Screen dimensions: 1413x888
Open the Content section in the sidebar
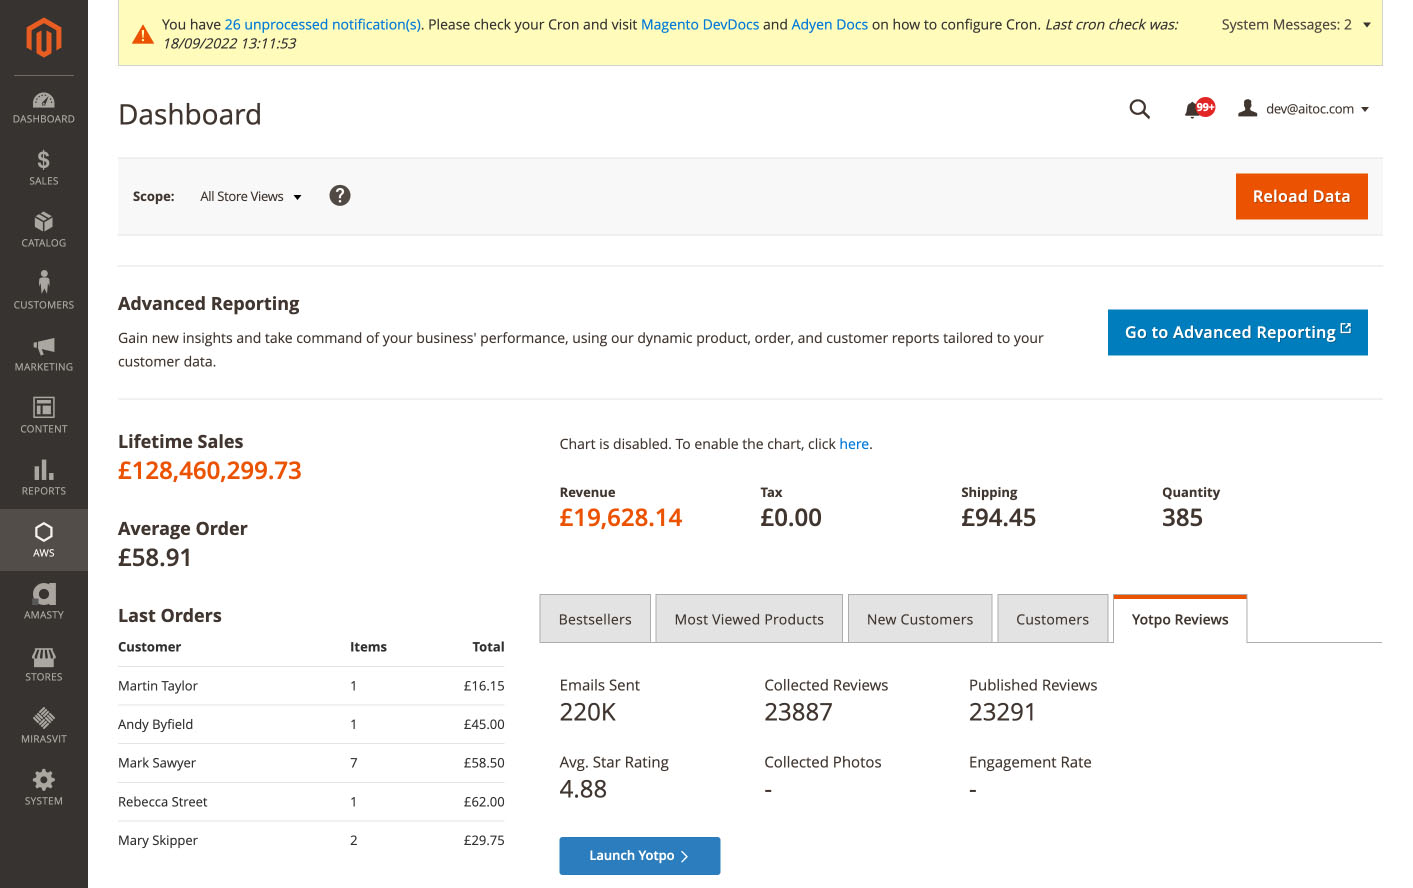pyautogui.click(x=43, y=416)
